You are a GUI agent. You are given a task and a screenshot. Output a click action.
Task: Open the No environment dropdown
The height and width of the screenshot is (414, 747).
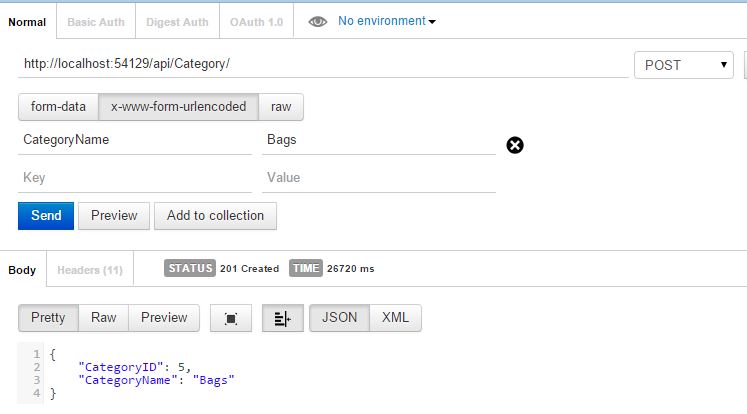point(387,21)
